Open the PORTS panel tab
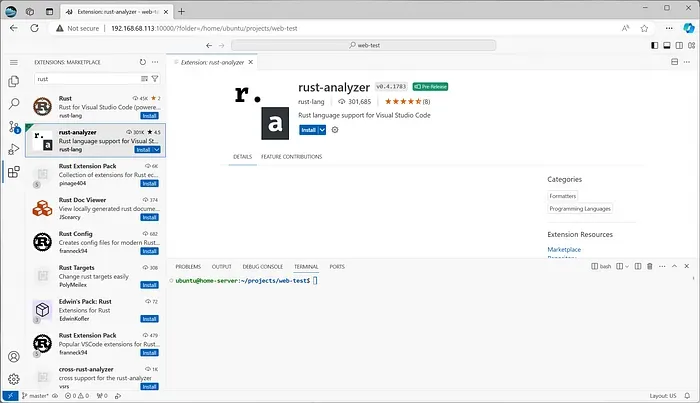 337,266
